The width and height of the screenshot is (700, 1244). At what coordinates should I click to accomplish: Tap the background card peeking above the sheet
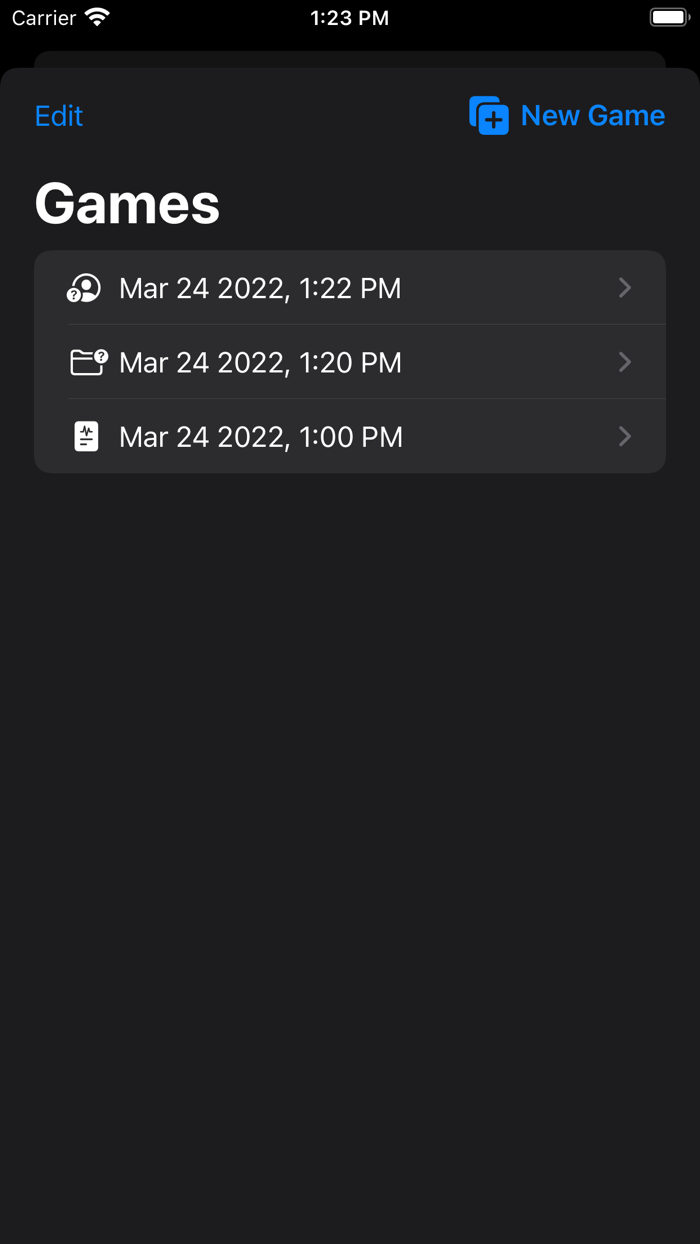tap(350, 59)
